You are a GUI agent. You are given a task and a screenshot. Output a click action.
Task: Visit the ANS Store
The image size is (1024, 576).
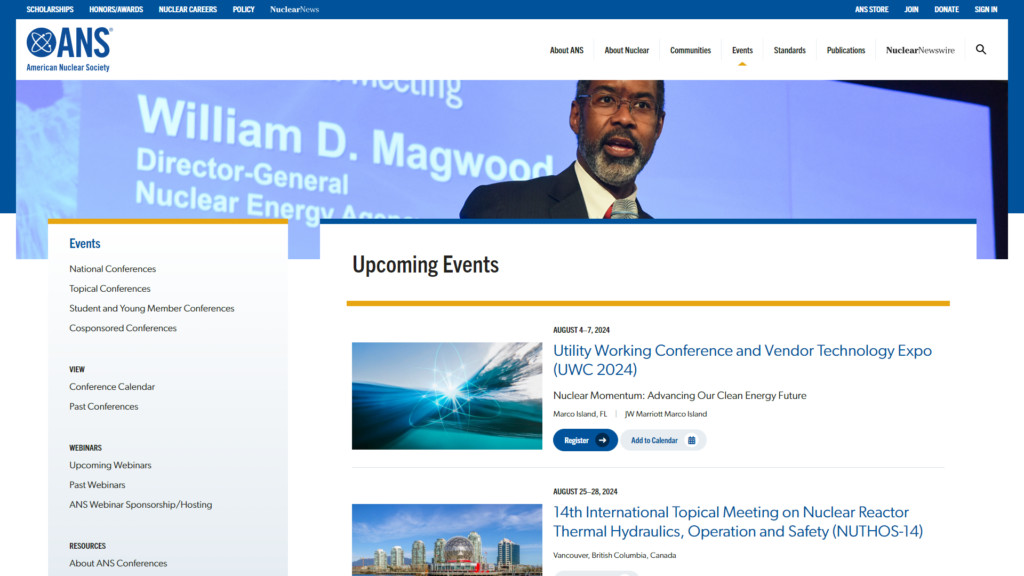coord(871,9)
